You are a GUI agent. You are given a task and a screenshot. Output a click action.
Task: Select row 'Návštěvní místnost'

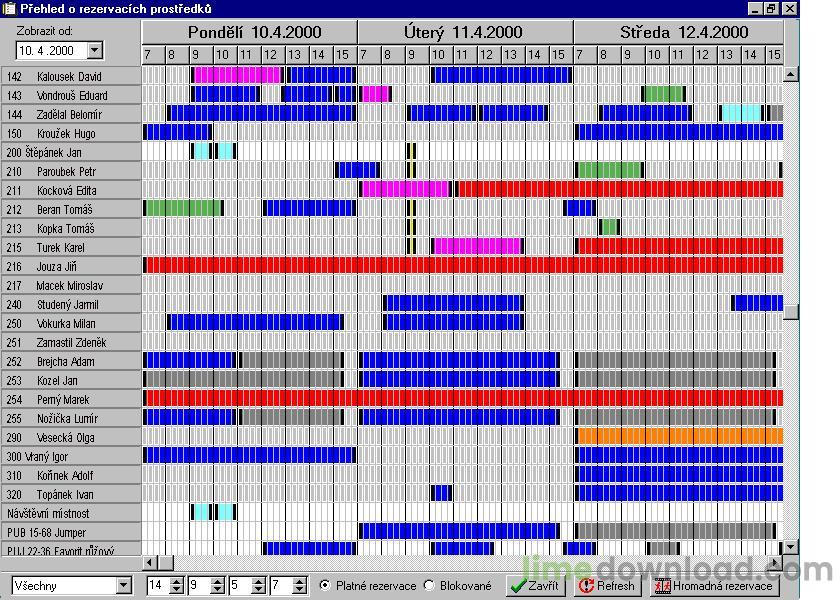click(x=71, y=514)
